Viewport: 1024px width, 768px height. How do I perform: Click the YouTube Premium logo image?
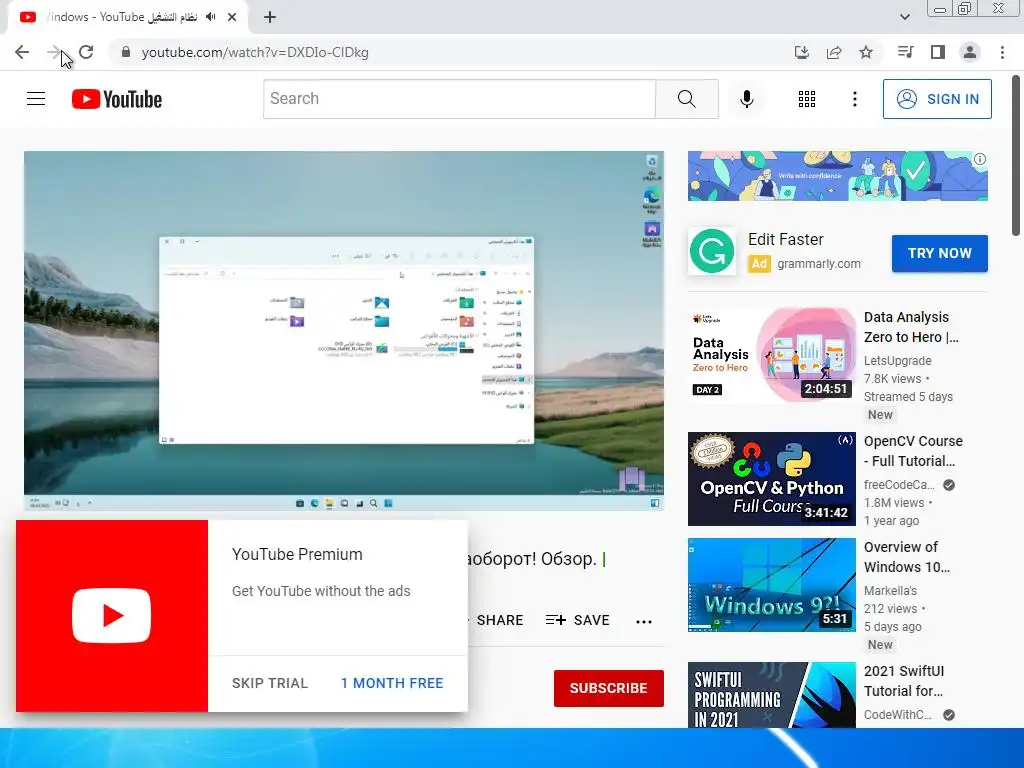pos(112,616)
